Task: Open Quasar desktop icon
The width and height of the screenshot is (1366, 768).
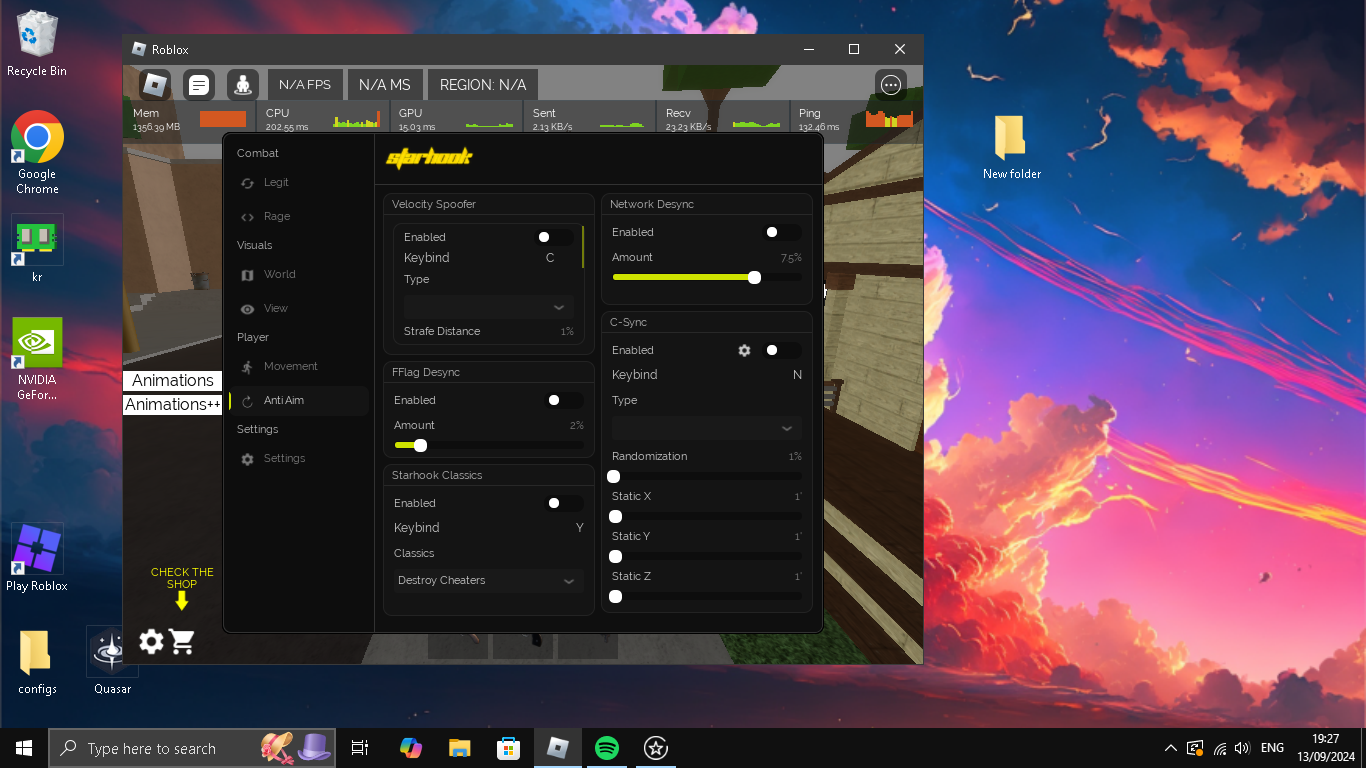Action: (112, 661)
